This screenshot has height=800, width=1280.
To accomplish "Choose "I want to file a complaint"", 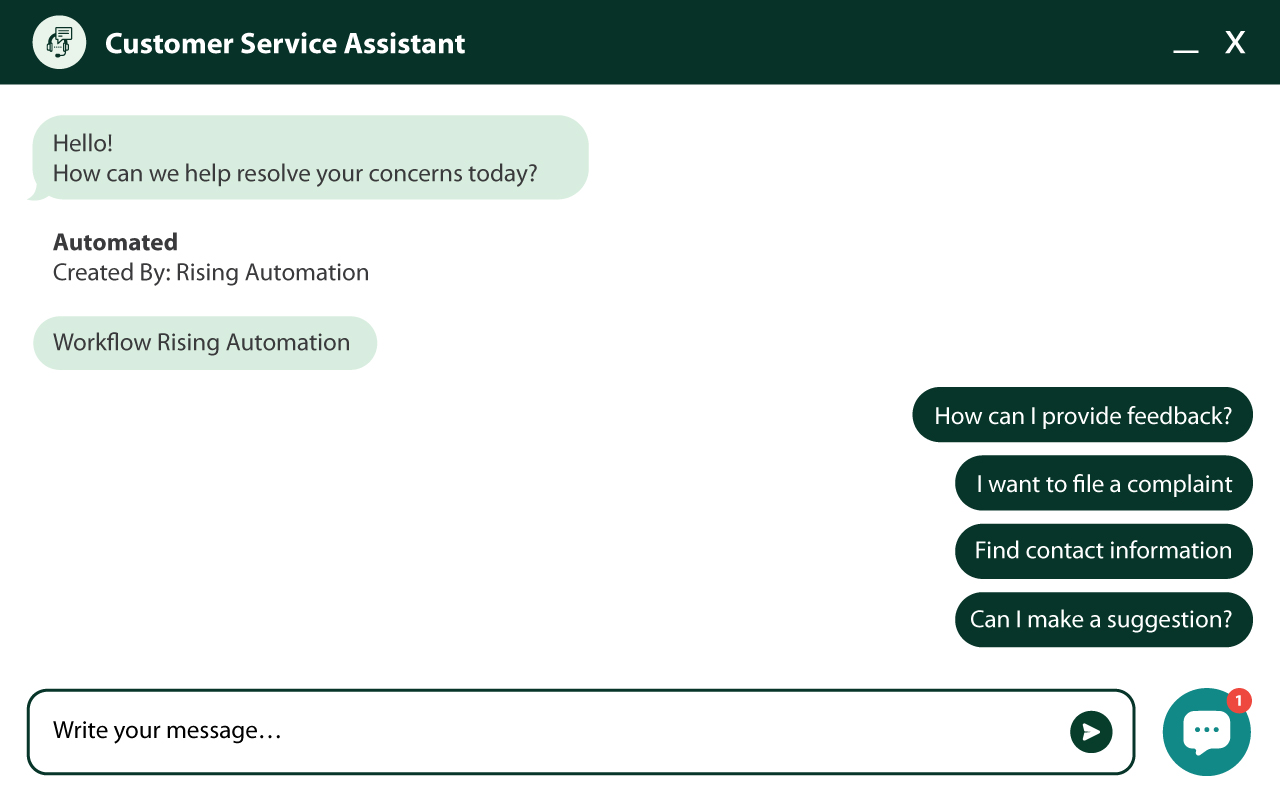I will click(x=1103, y=484).
